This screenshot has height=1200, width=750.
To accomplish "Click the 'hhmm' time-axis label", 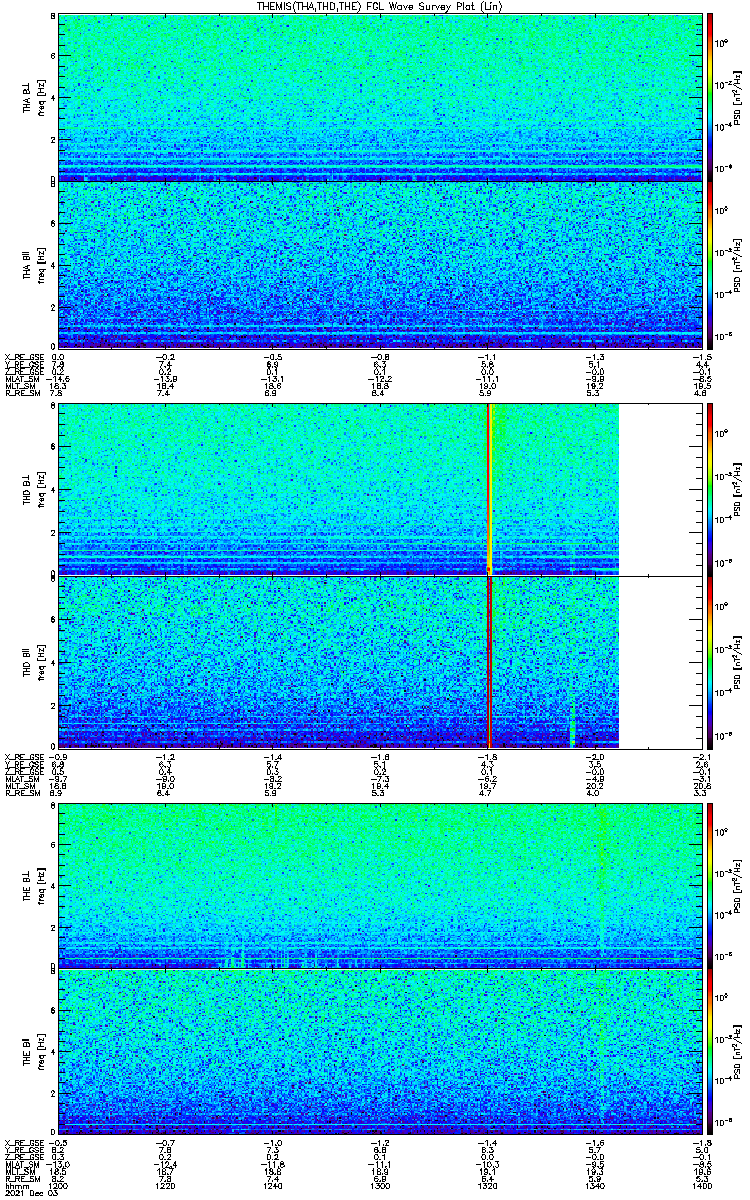I will tap(15, 1184).
